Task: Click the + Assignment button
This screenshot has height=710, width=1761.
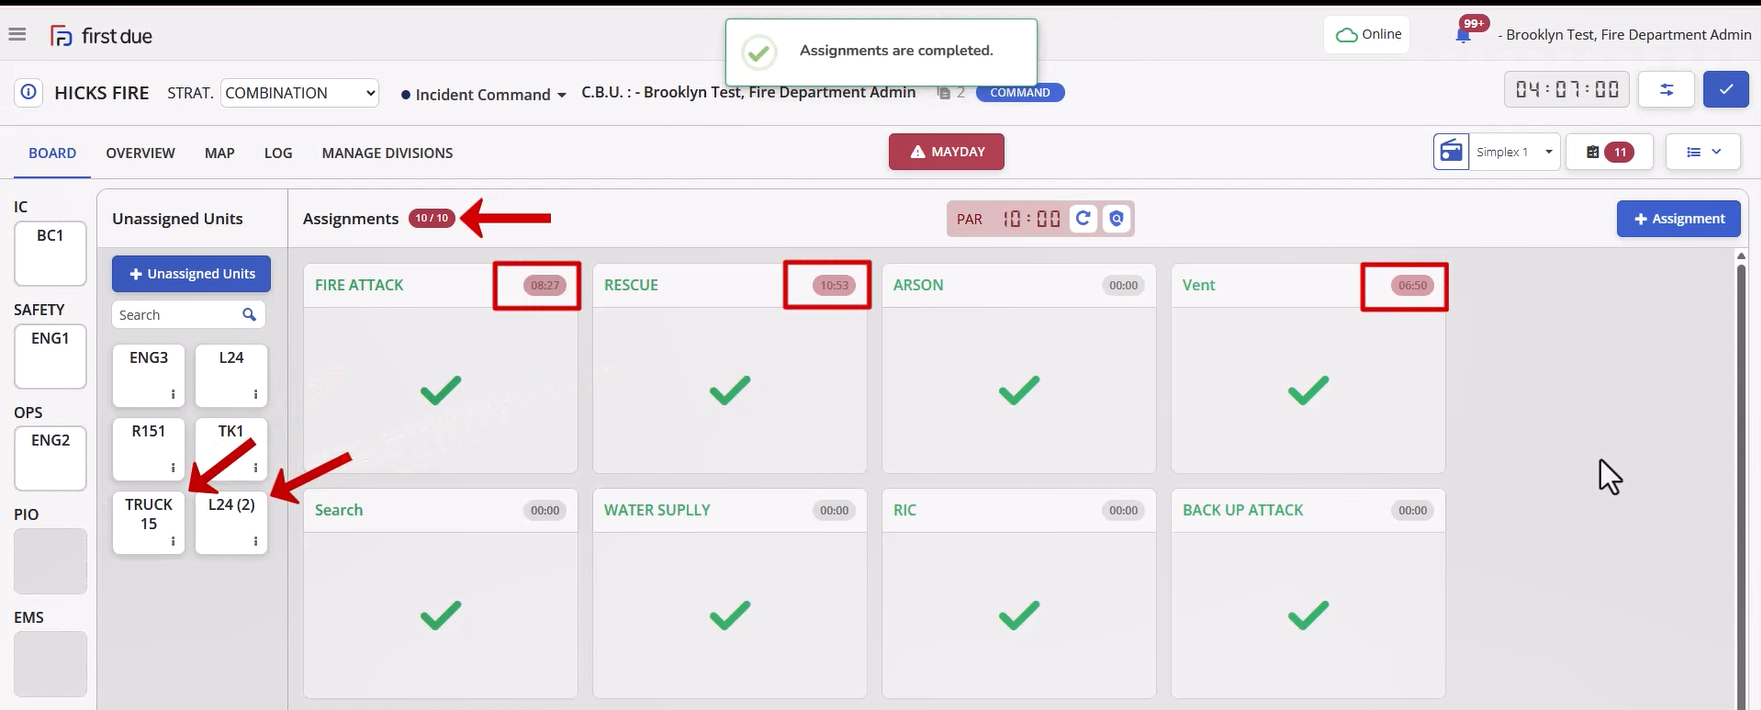Action: pyautogui.click(x=1678, y=219)
